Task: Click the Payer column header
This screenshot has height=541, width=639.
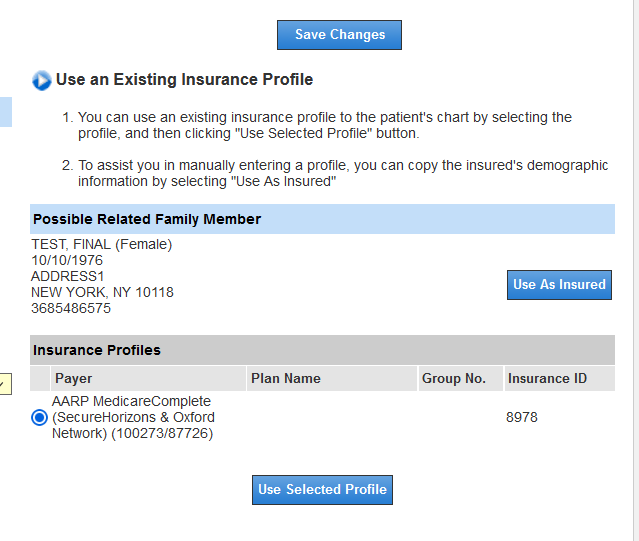Action: tap(74, 378)
